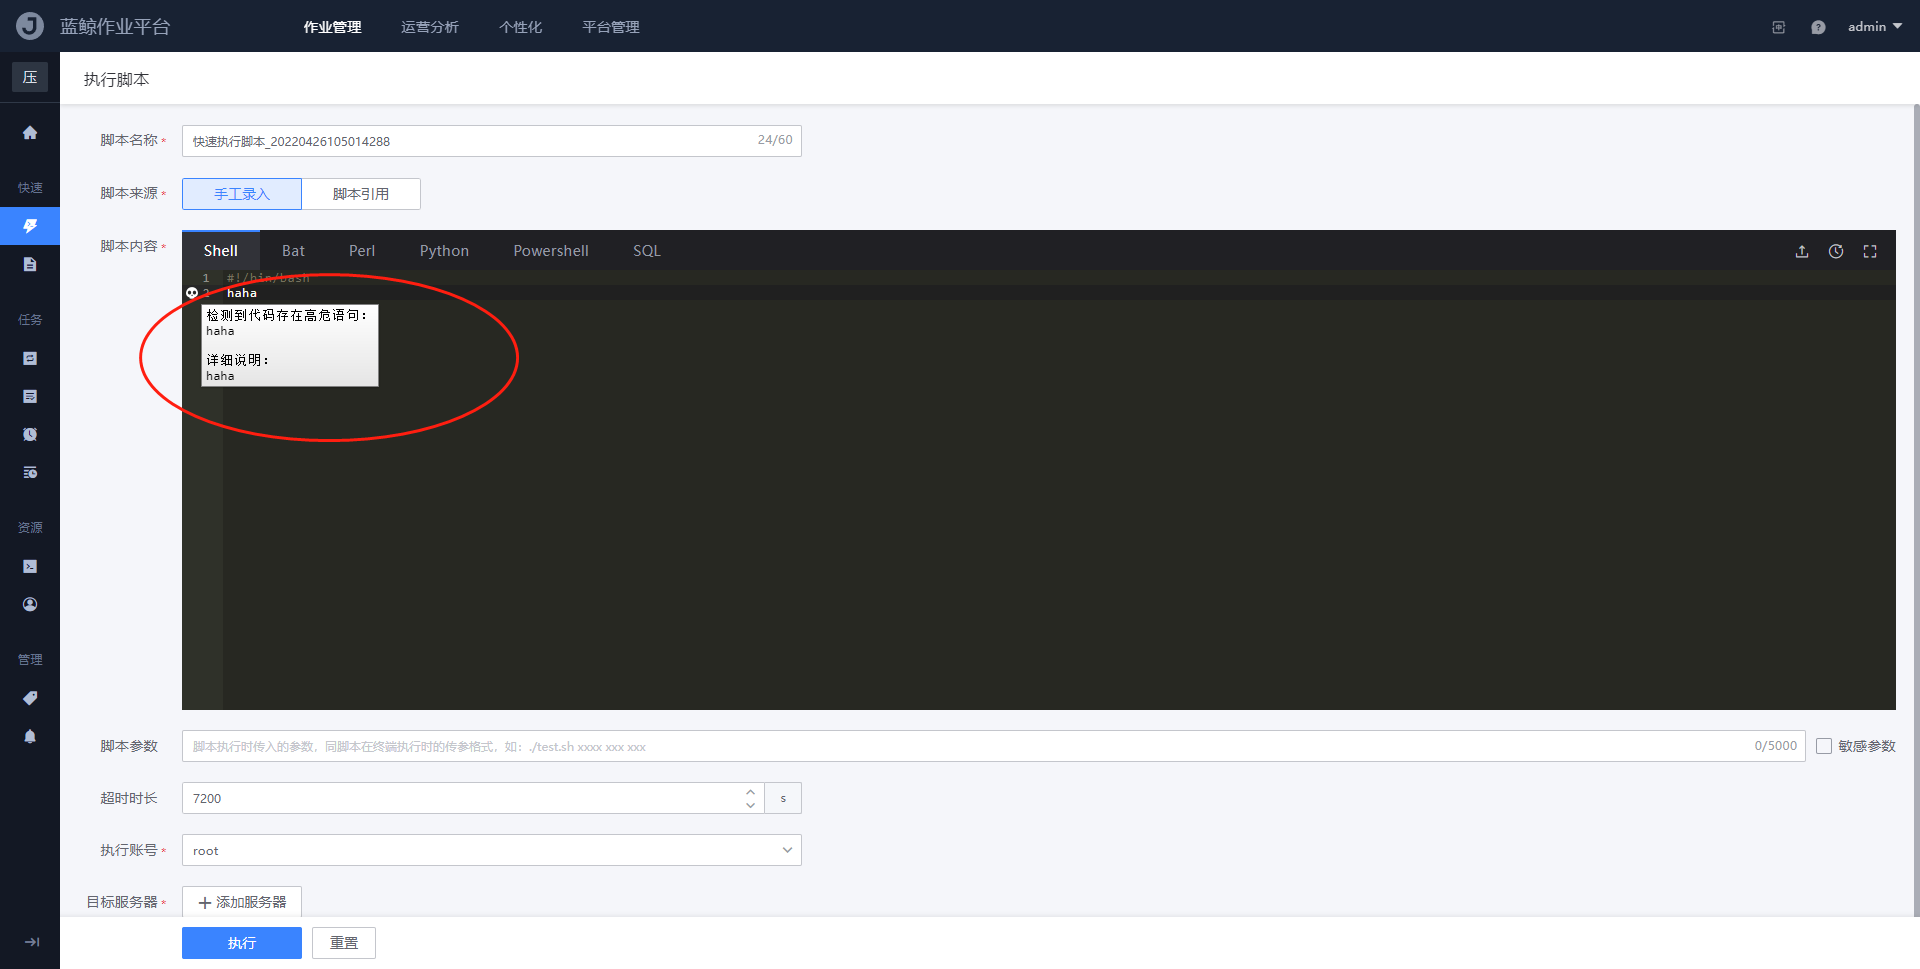This screenshot has height=969, width=1920.
Task: Toggle fullscreen mode for the script editor
Action: pyautogui.click(x=1870, y=252)
